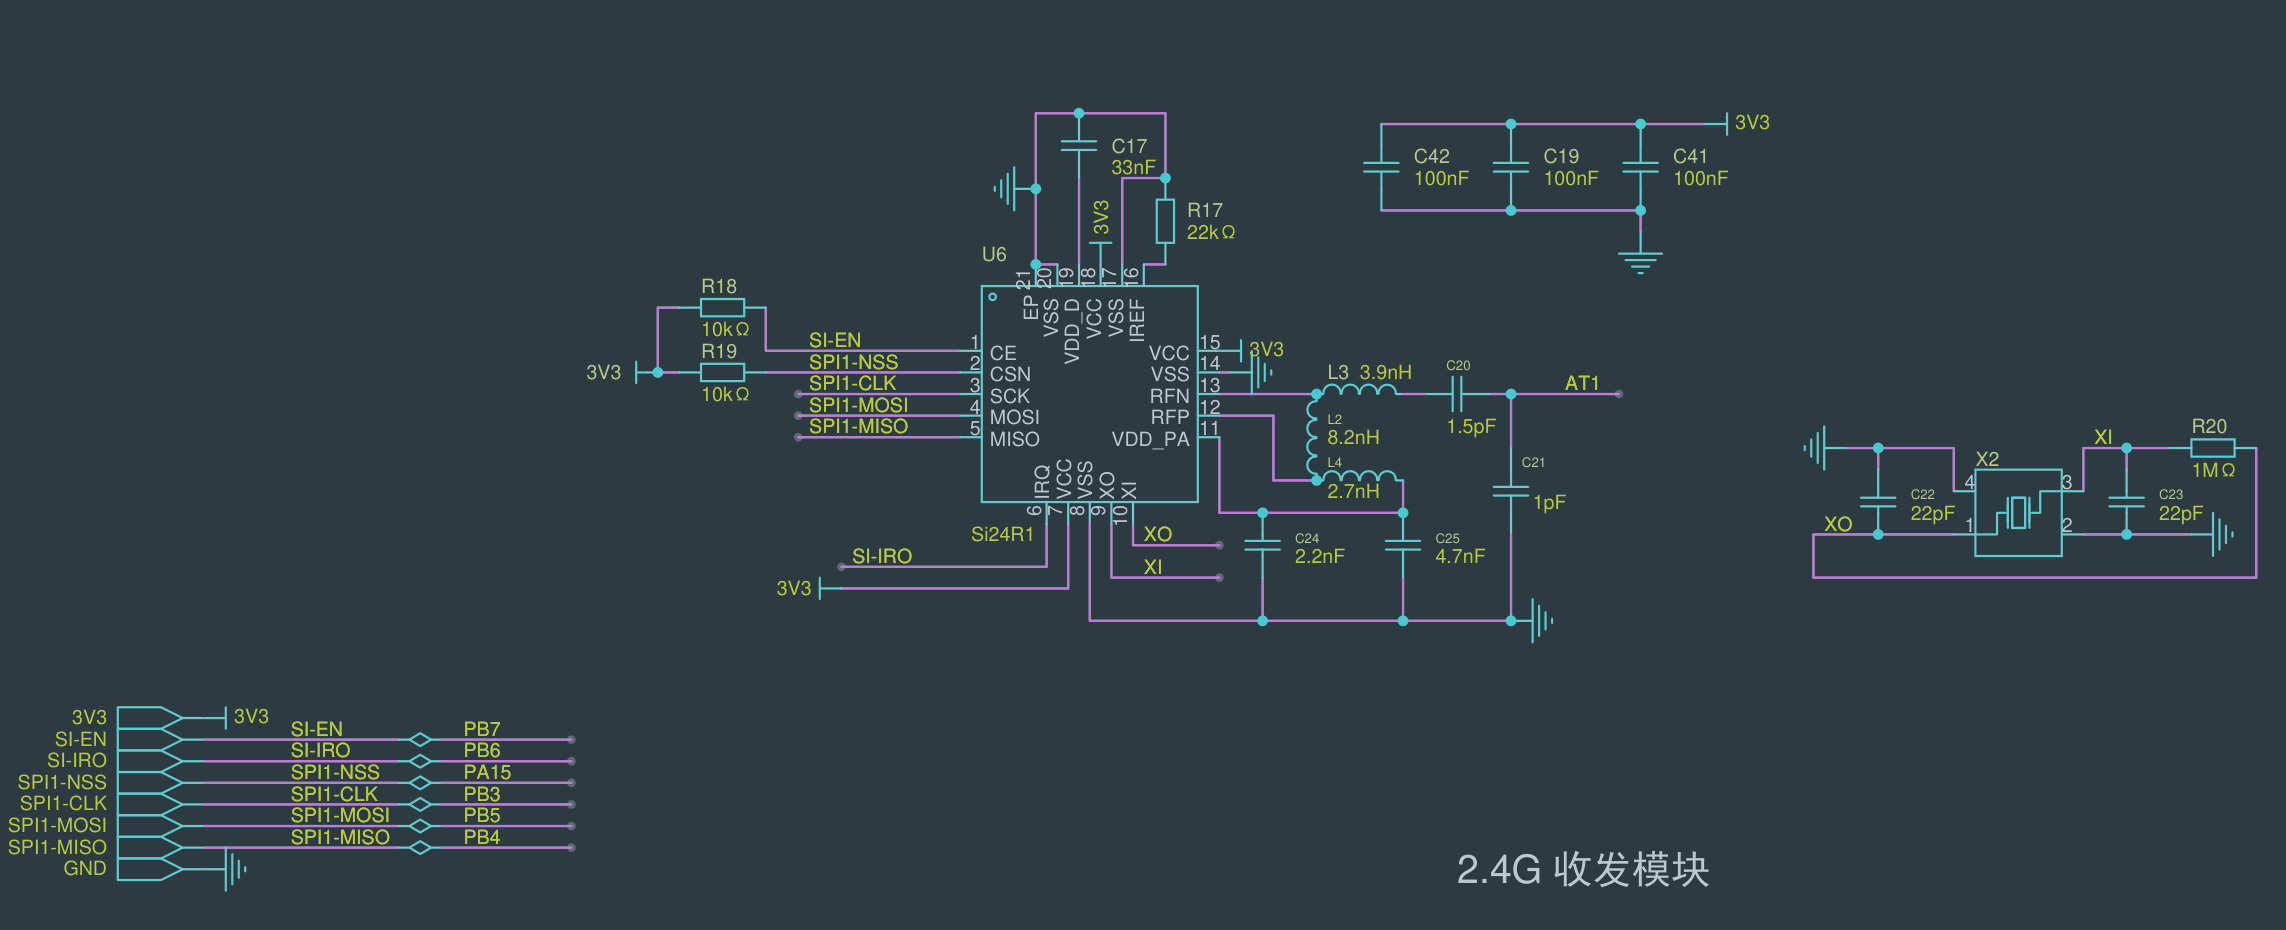
Task: Select the C22 22pF capacitor symbol
Action: (x=1878, y=502)
